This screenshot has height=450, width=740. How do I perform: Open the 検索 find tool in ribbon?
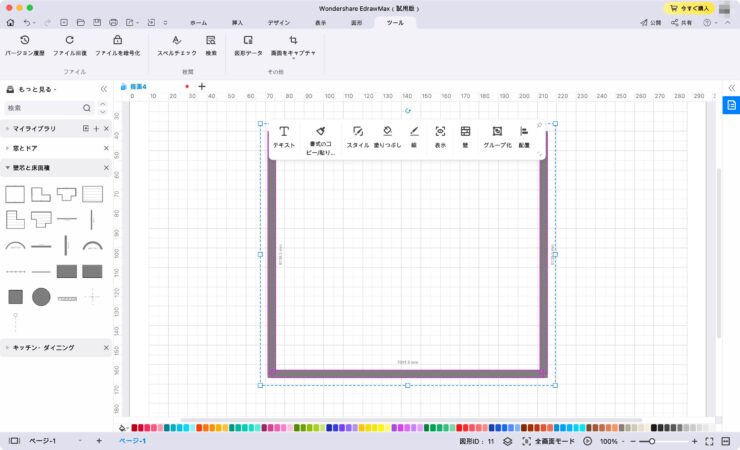tap(211, 45)
